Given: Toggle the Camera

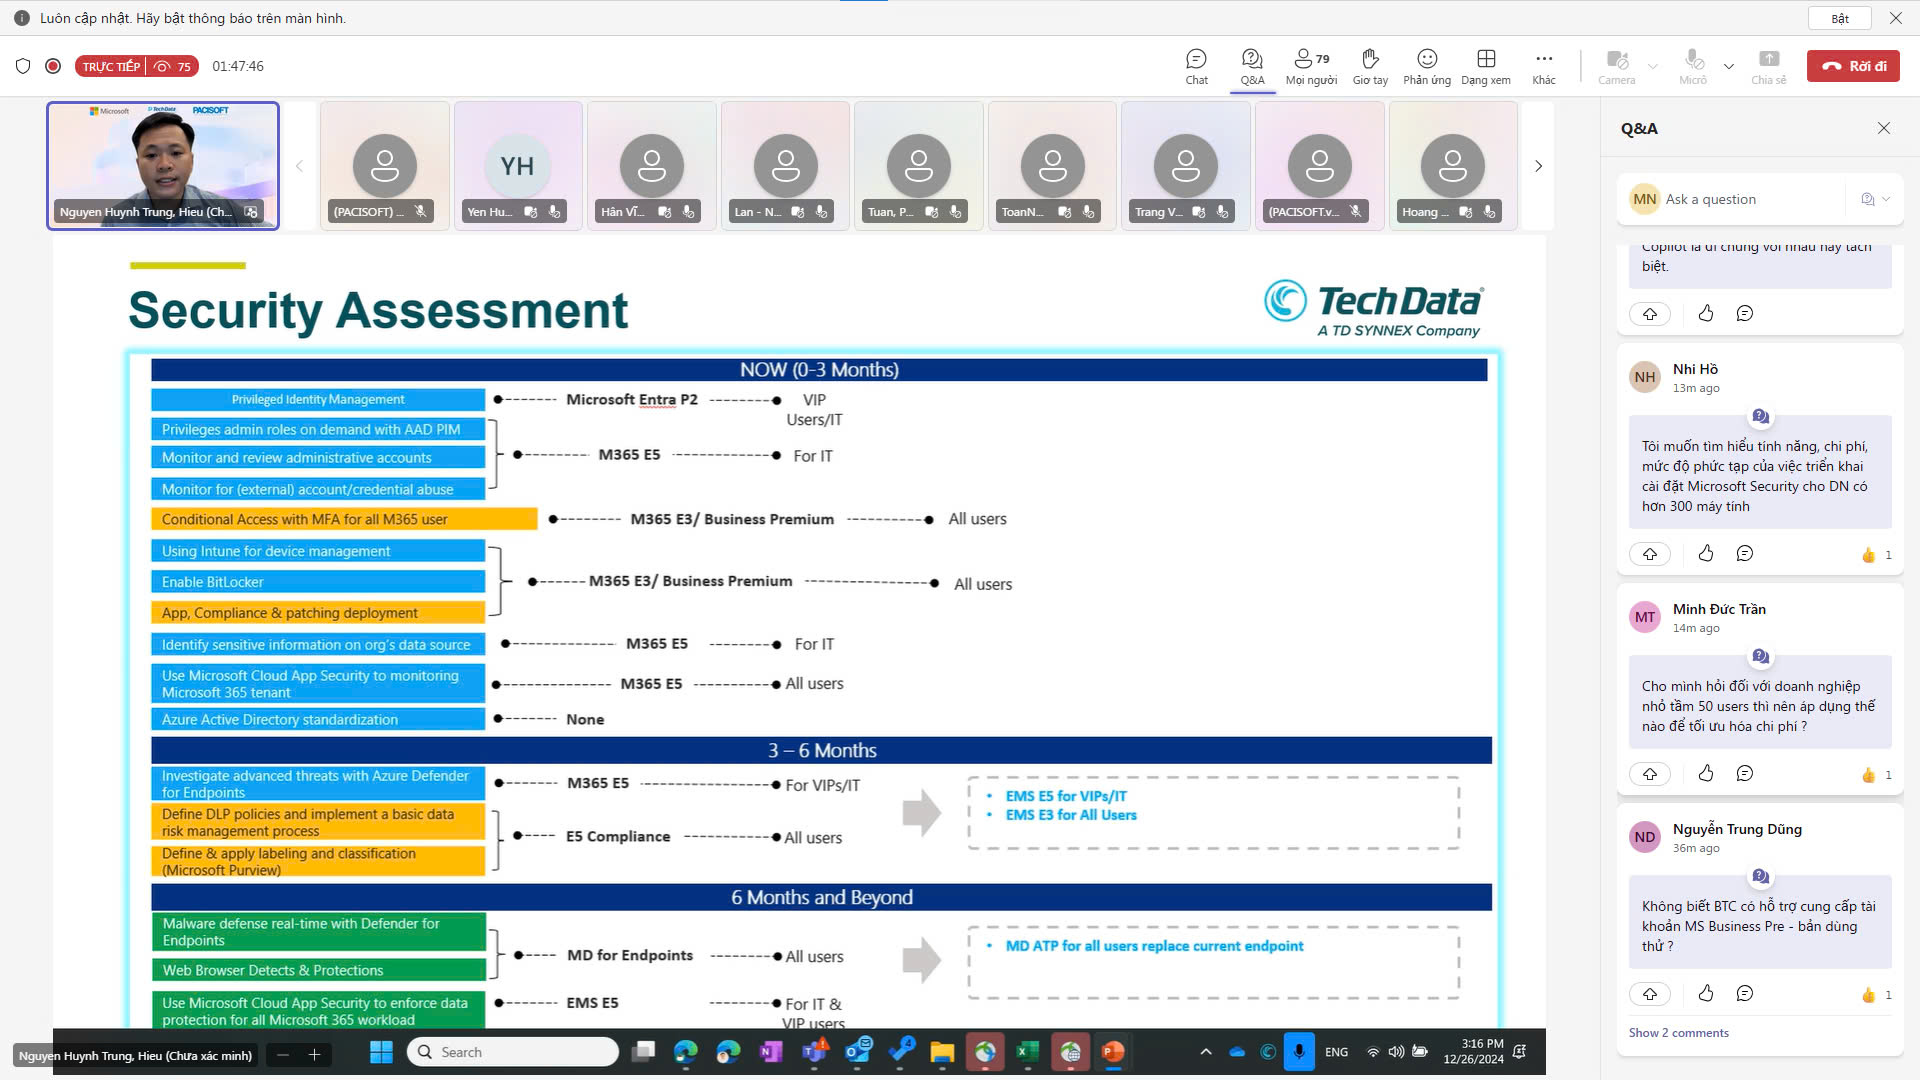Looking at the screenshot, I should [x=1616, y=66].
